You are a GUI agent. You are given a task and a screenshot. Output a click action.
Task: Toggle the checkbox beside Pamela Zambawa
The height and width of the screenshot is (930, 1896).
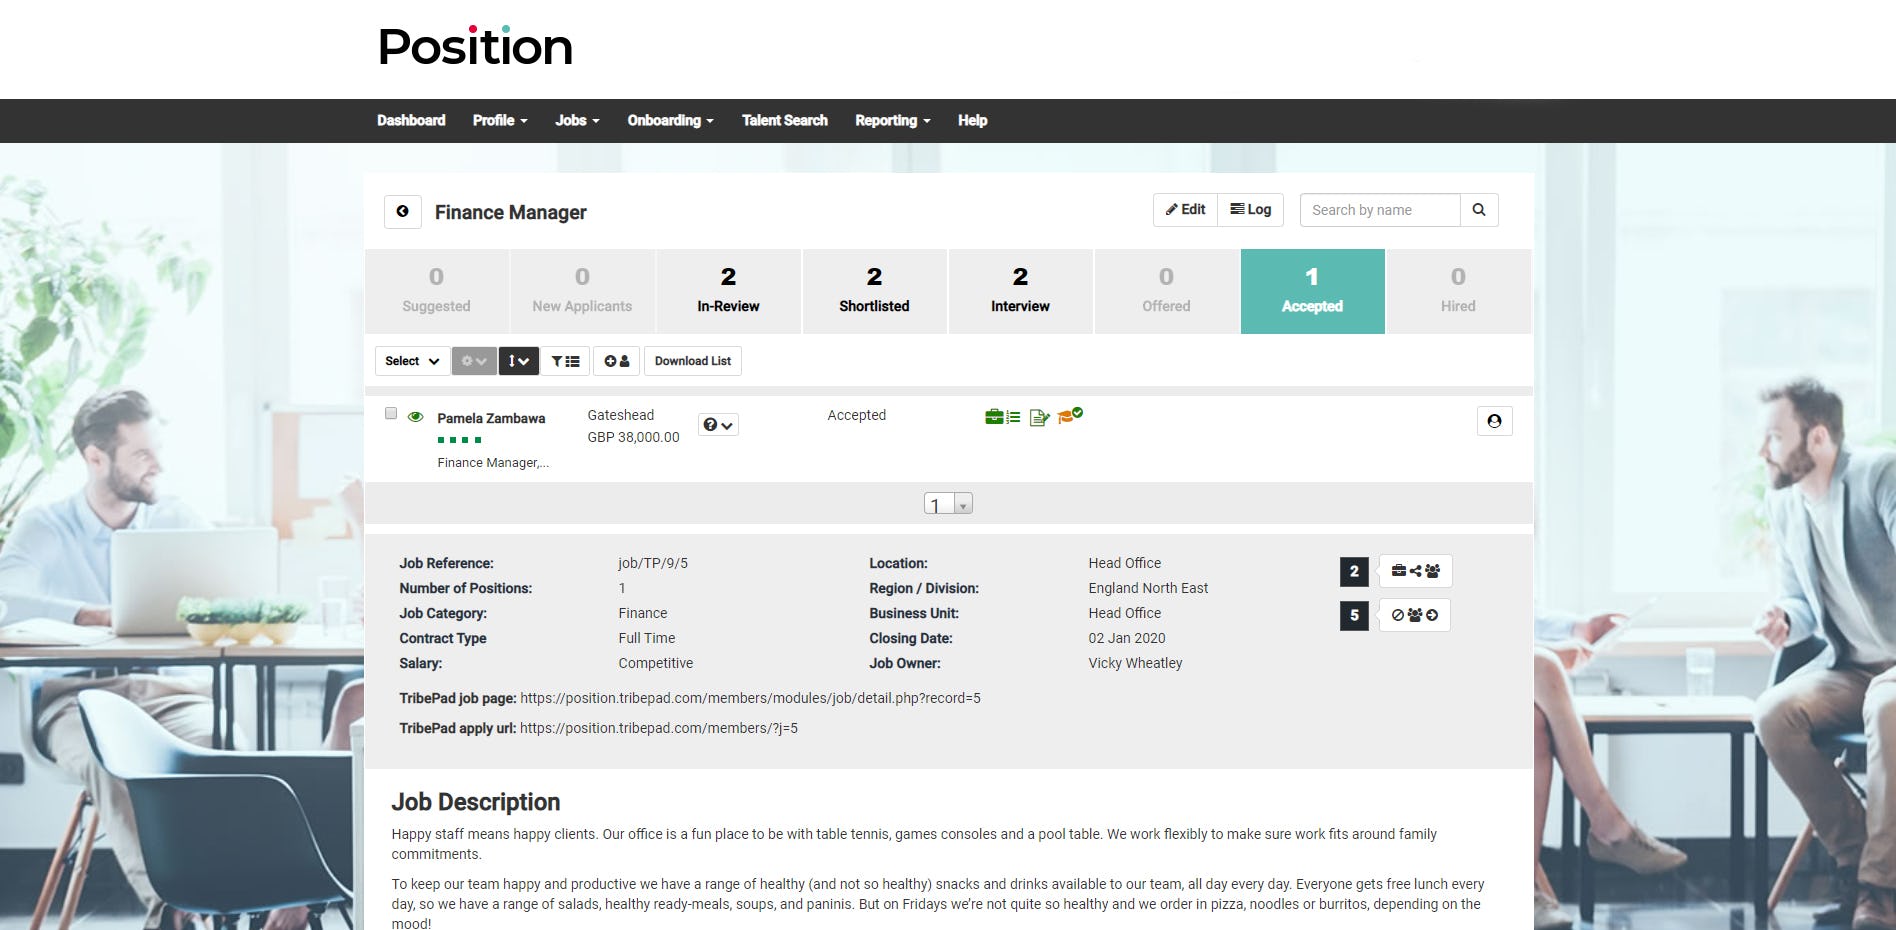pyautogui.click(x=391, y=413)
